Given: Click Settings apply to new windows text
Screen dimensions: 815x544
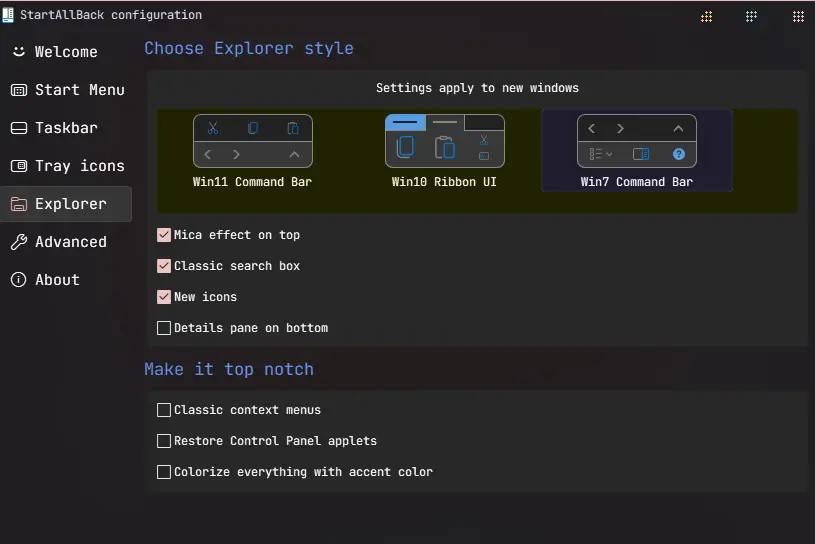Looking at the screenshot, I should point(477,88).
